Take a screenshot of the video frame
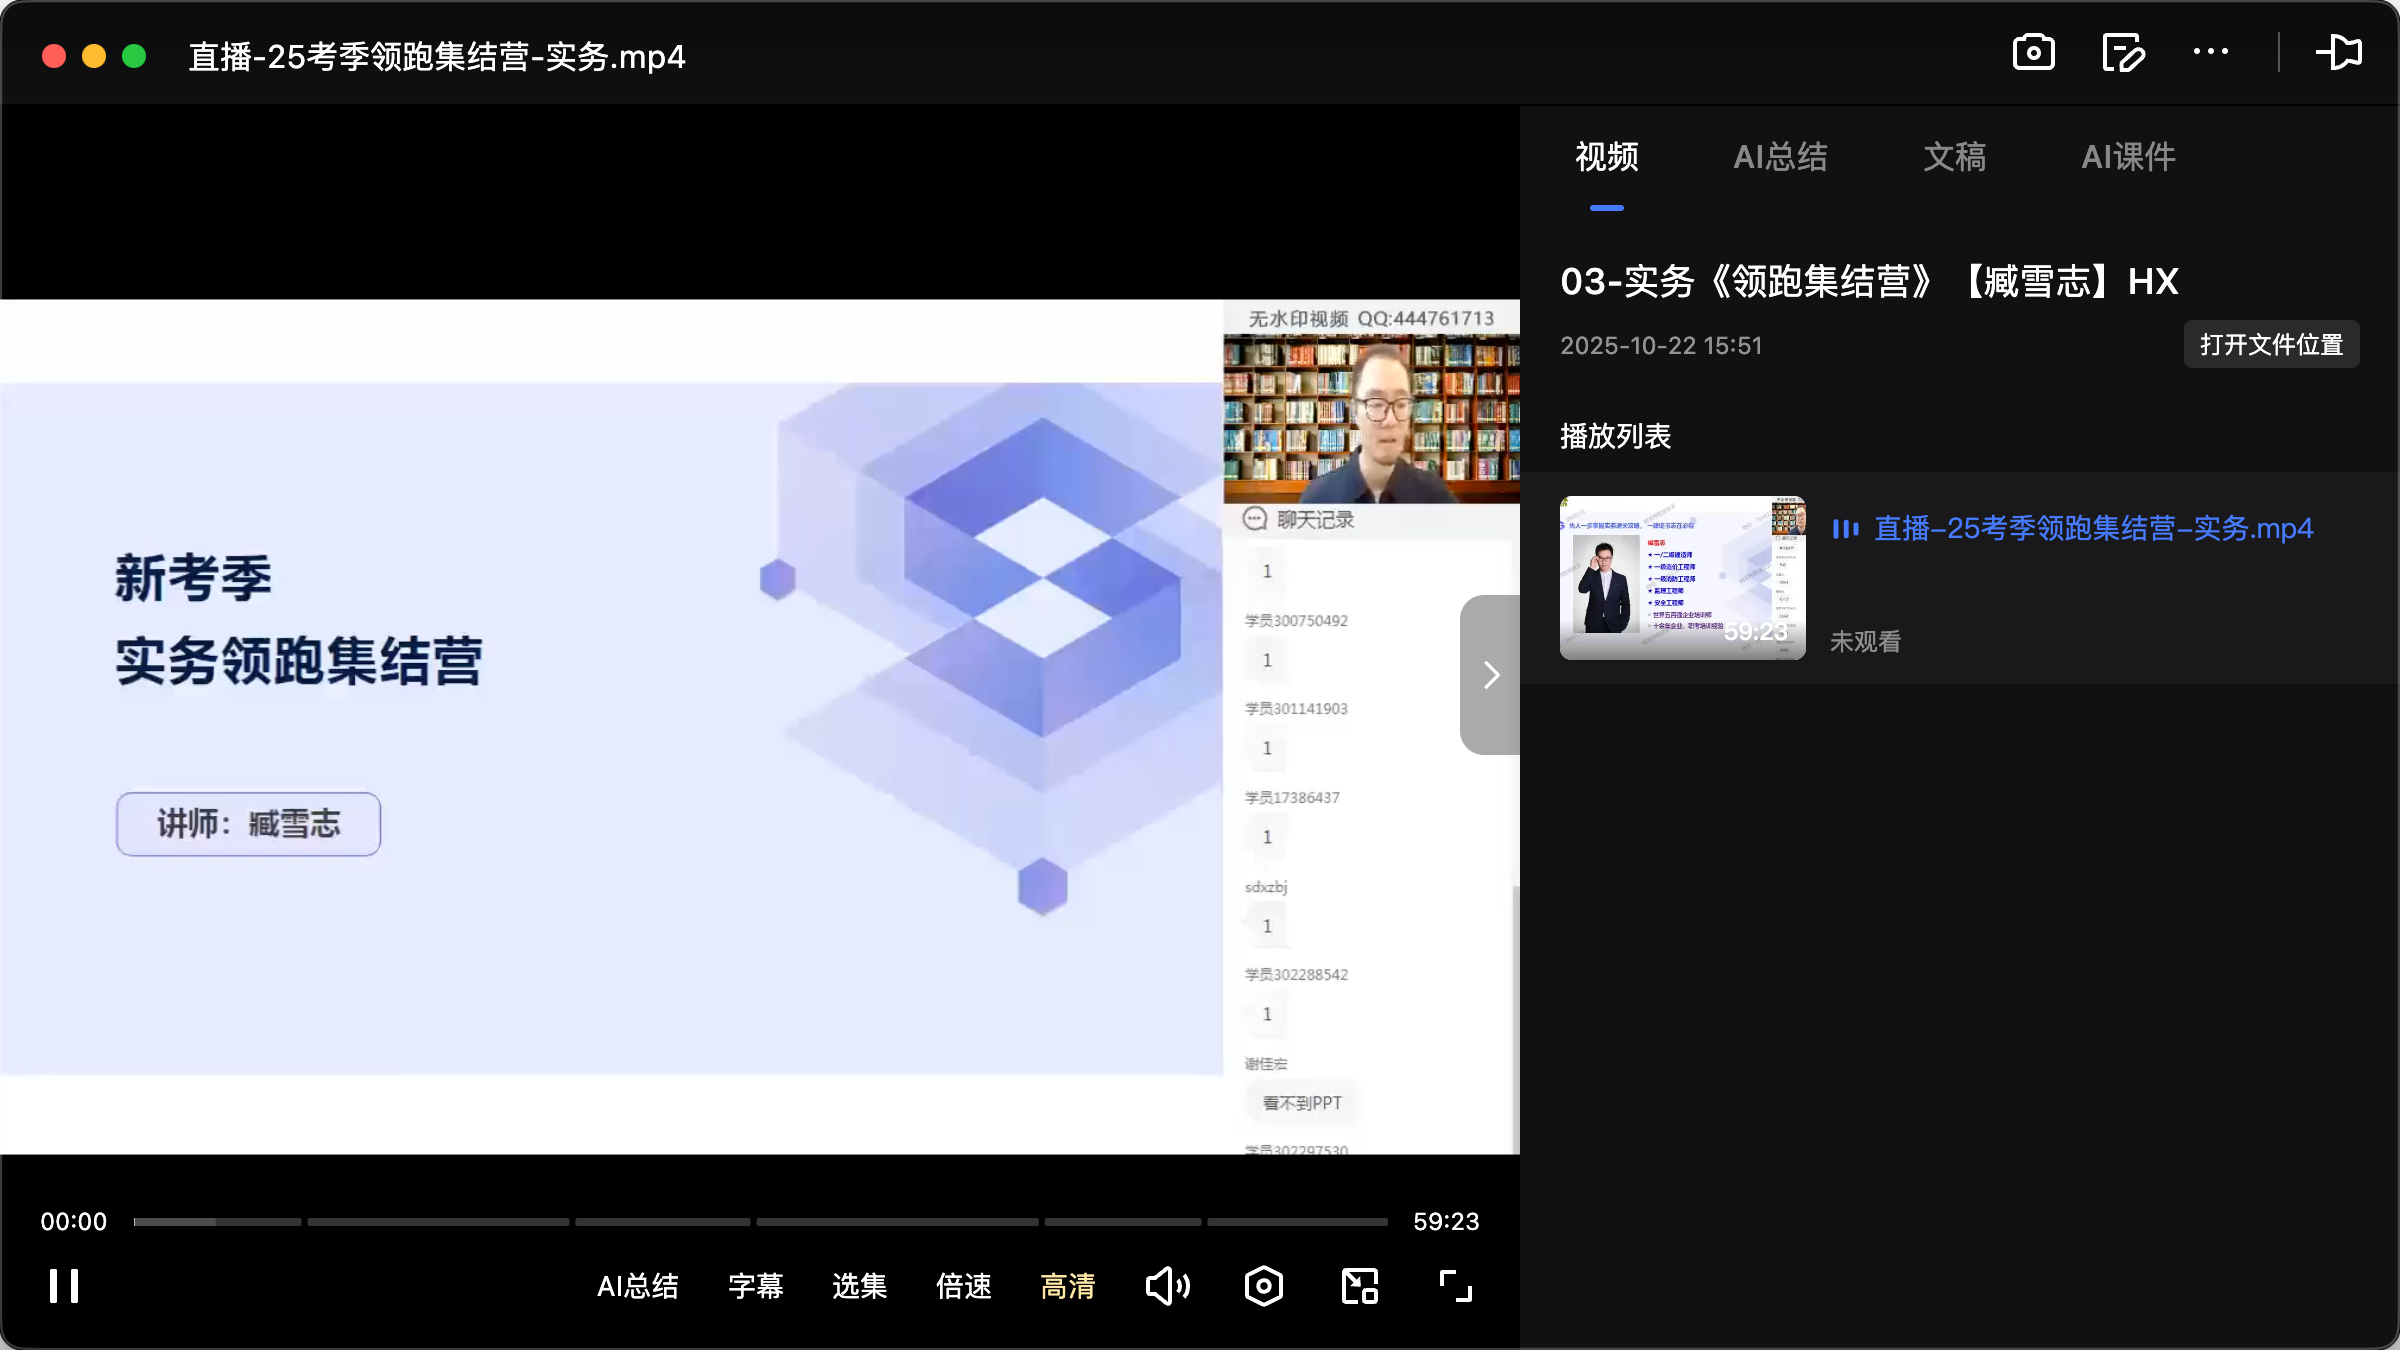2400x1350 pixels. tap(2033, 52)
